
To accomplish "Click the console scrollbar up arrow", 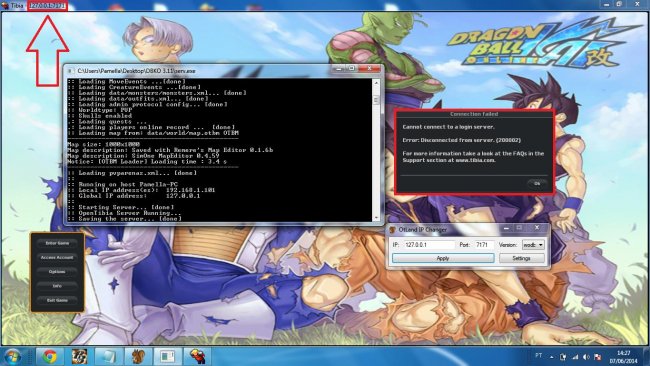I will tap(376, 83).
